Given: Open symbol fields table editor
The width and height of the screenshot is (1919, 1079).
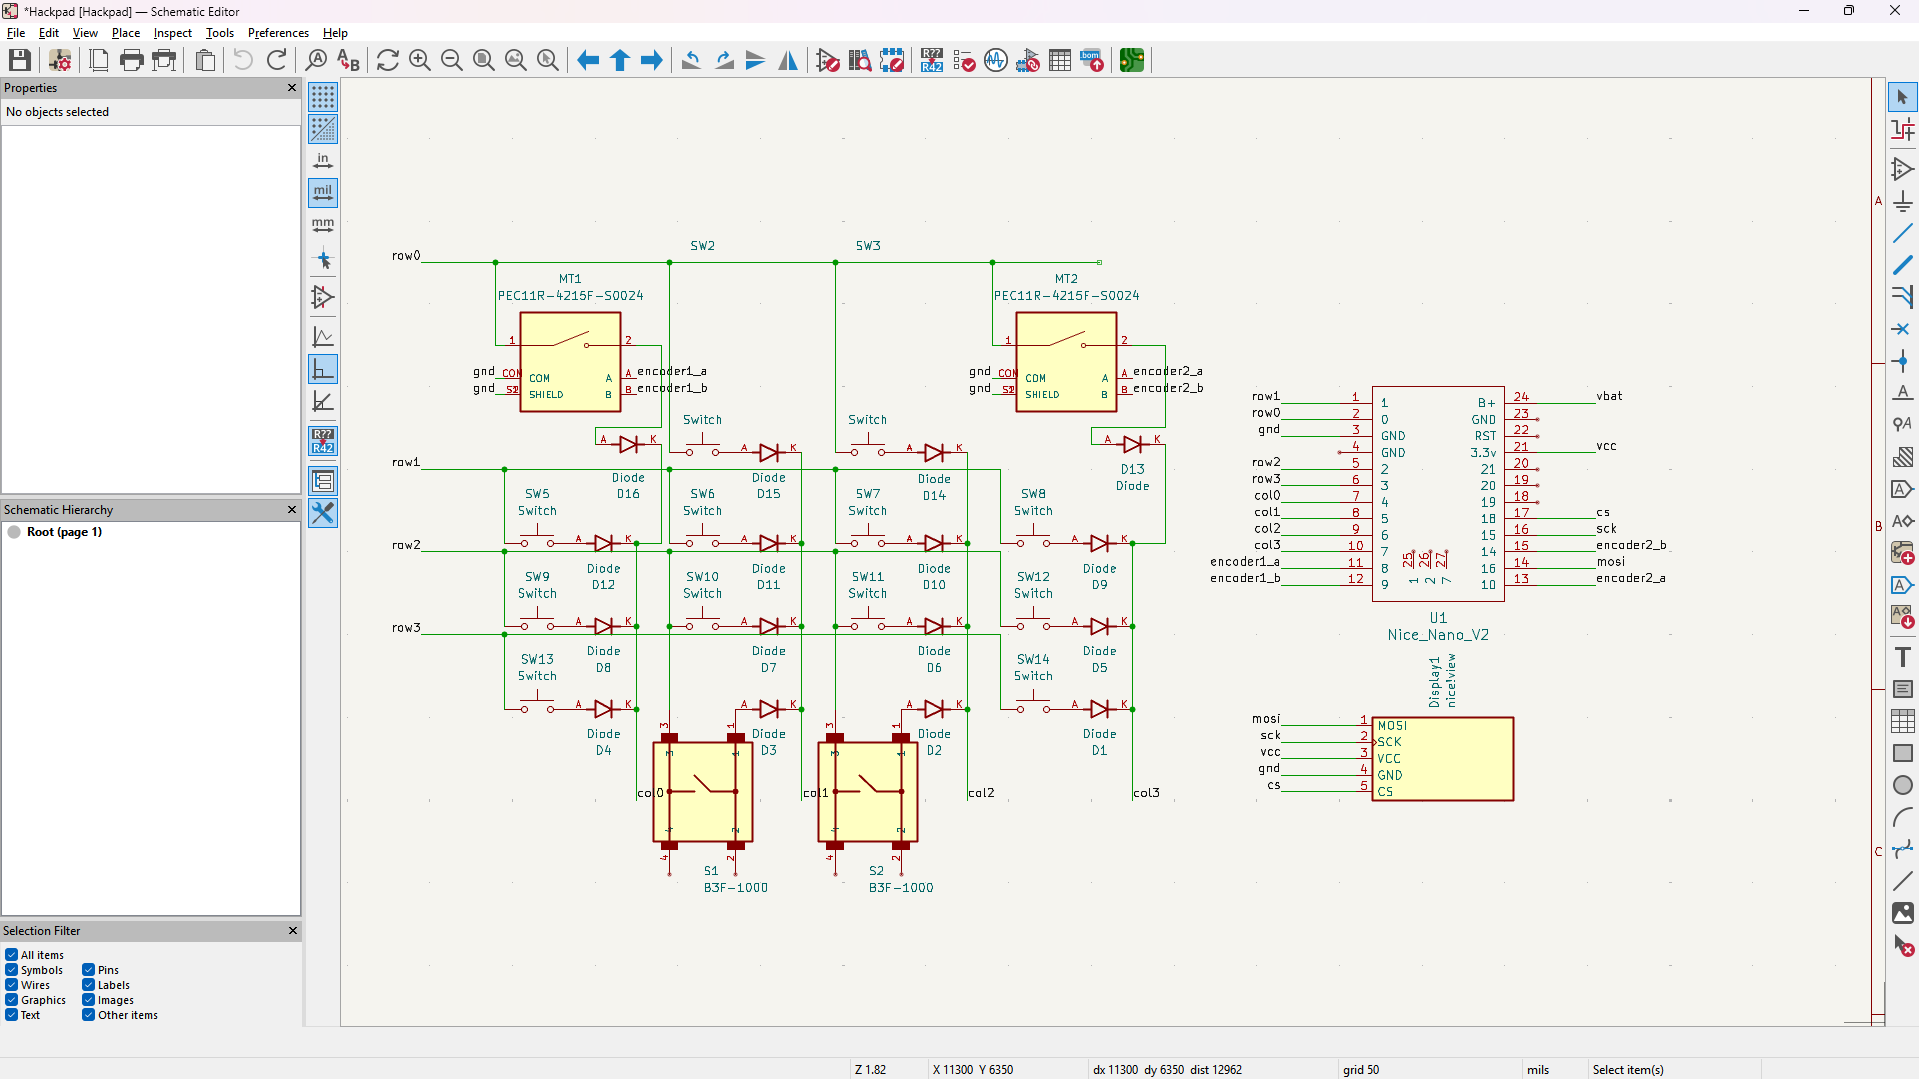Looking at the screenshot, I should pyautogui.click(x=1060, y=60).
